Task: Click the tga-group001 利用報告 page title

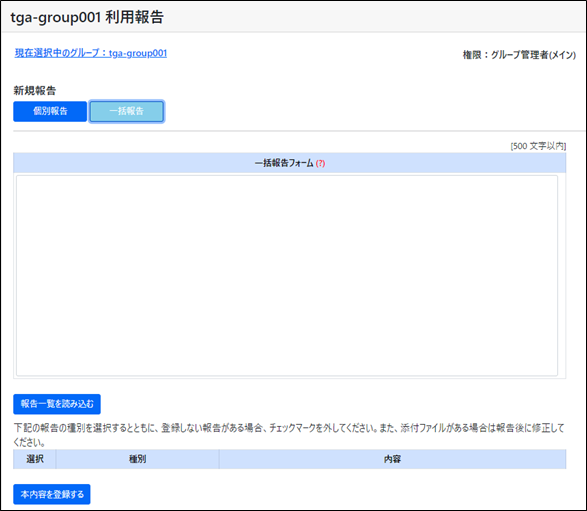Action: click(x=87, y=17)
